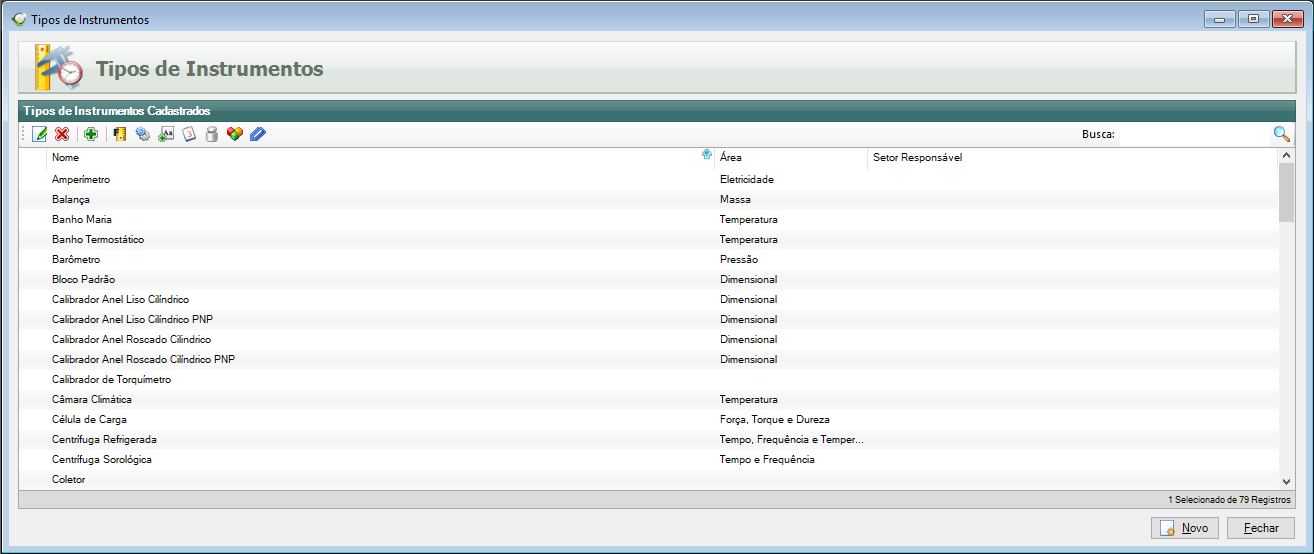Click the yellow ruler icon in toolbar

[119, 134]
